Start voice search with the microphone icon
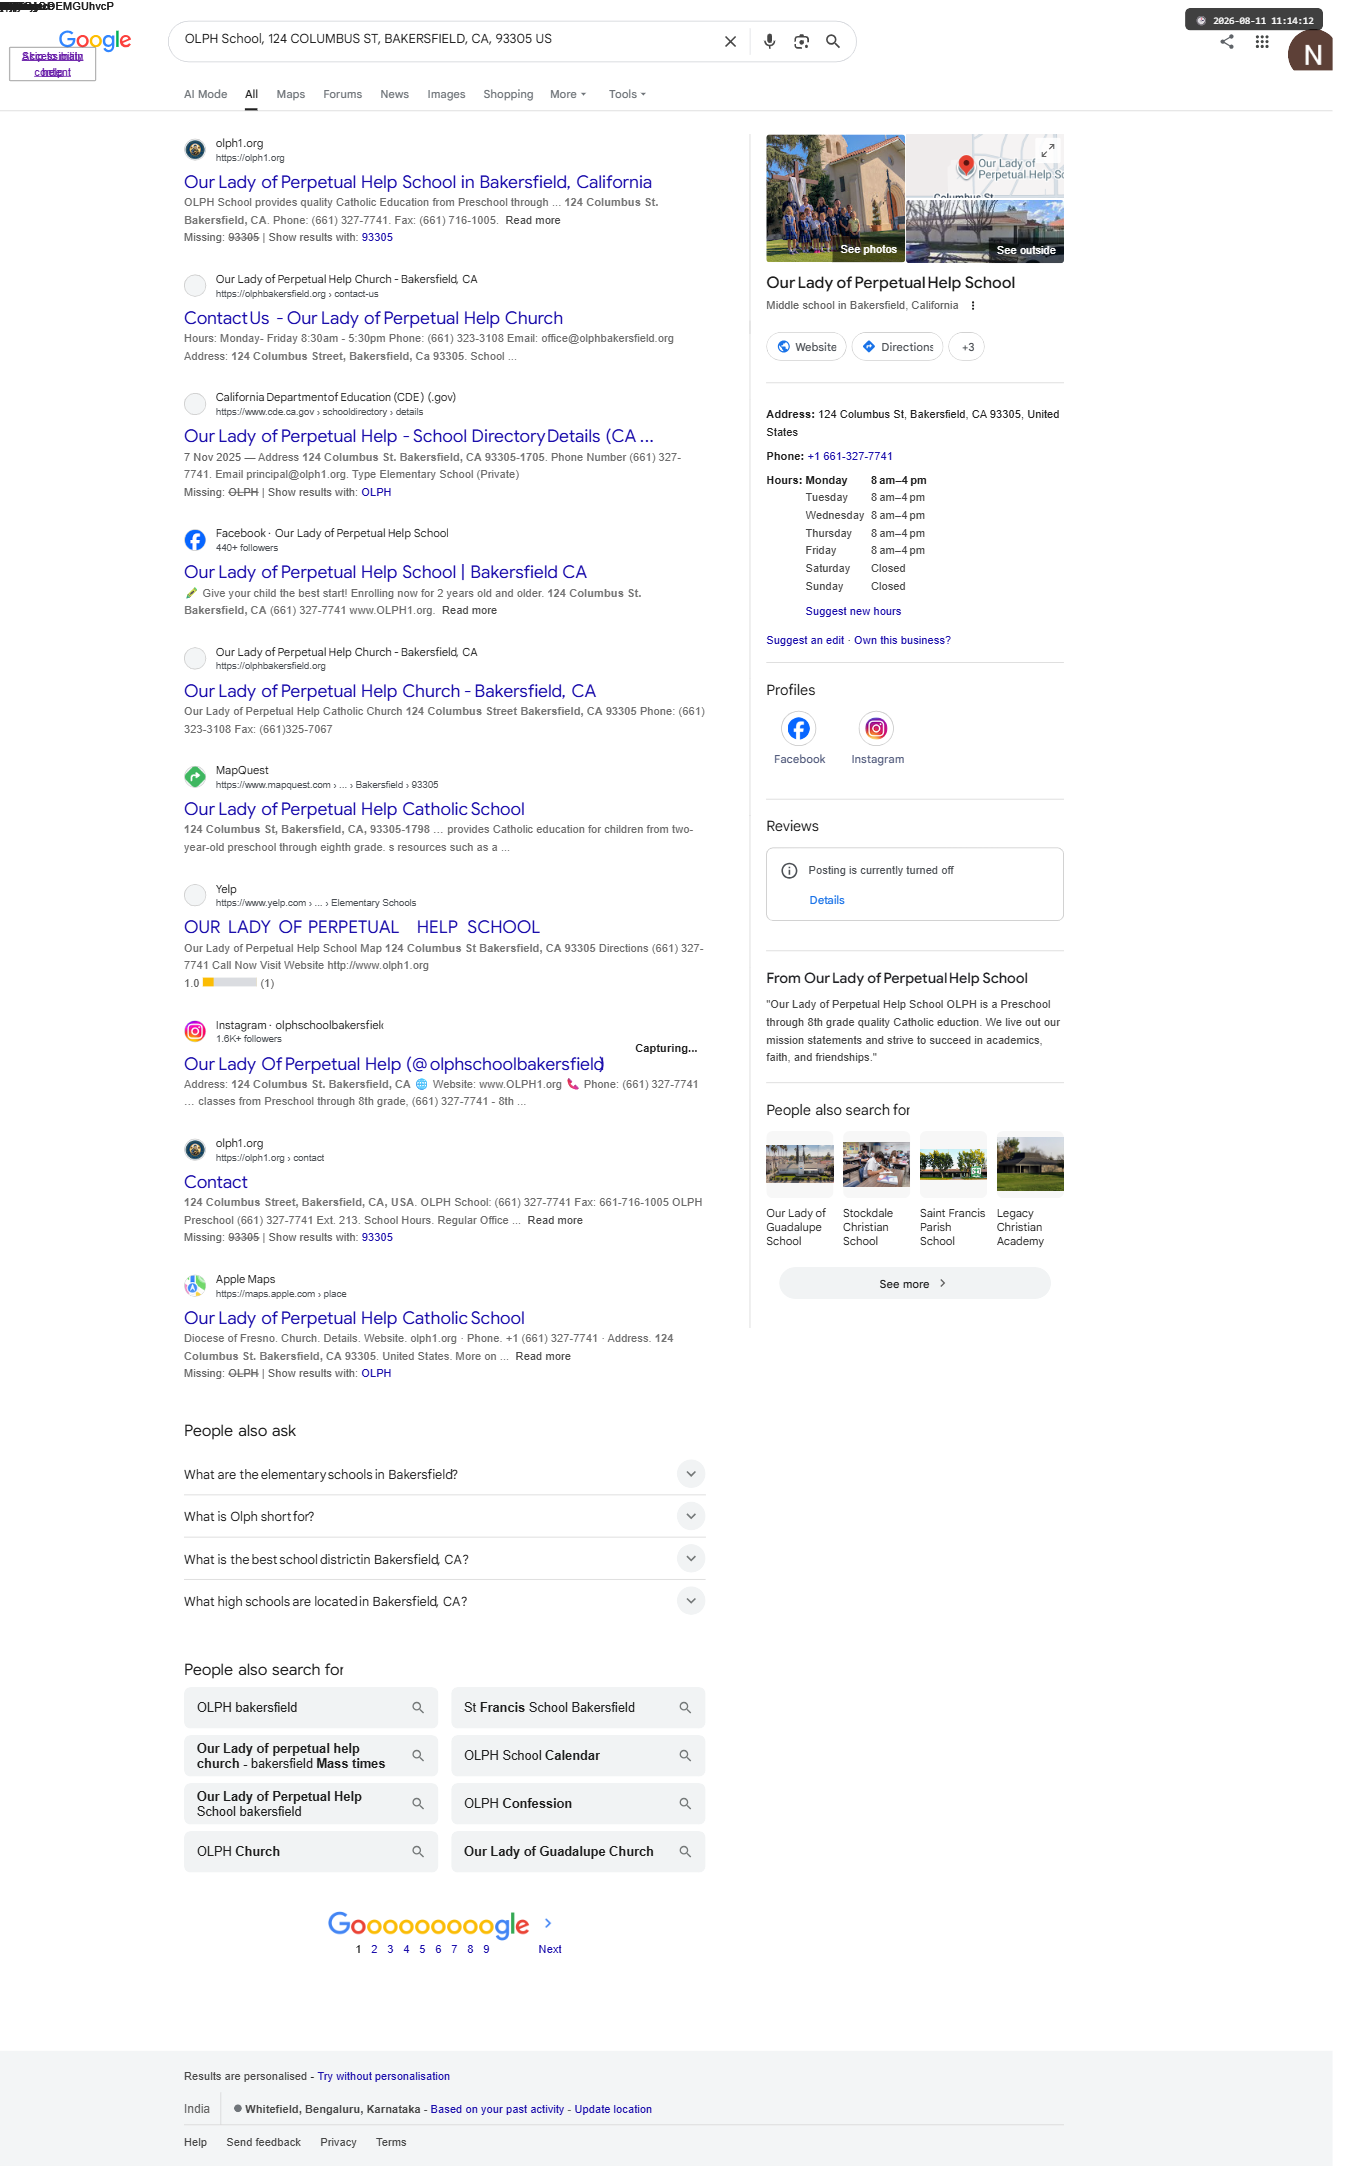The height and width of the screenshot is (2166, 1348). pos(769,41)
